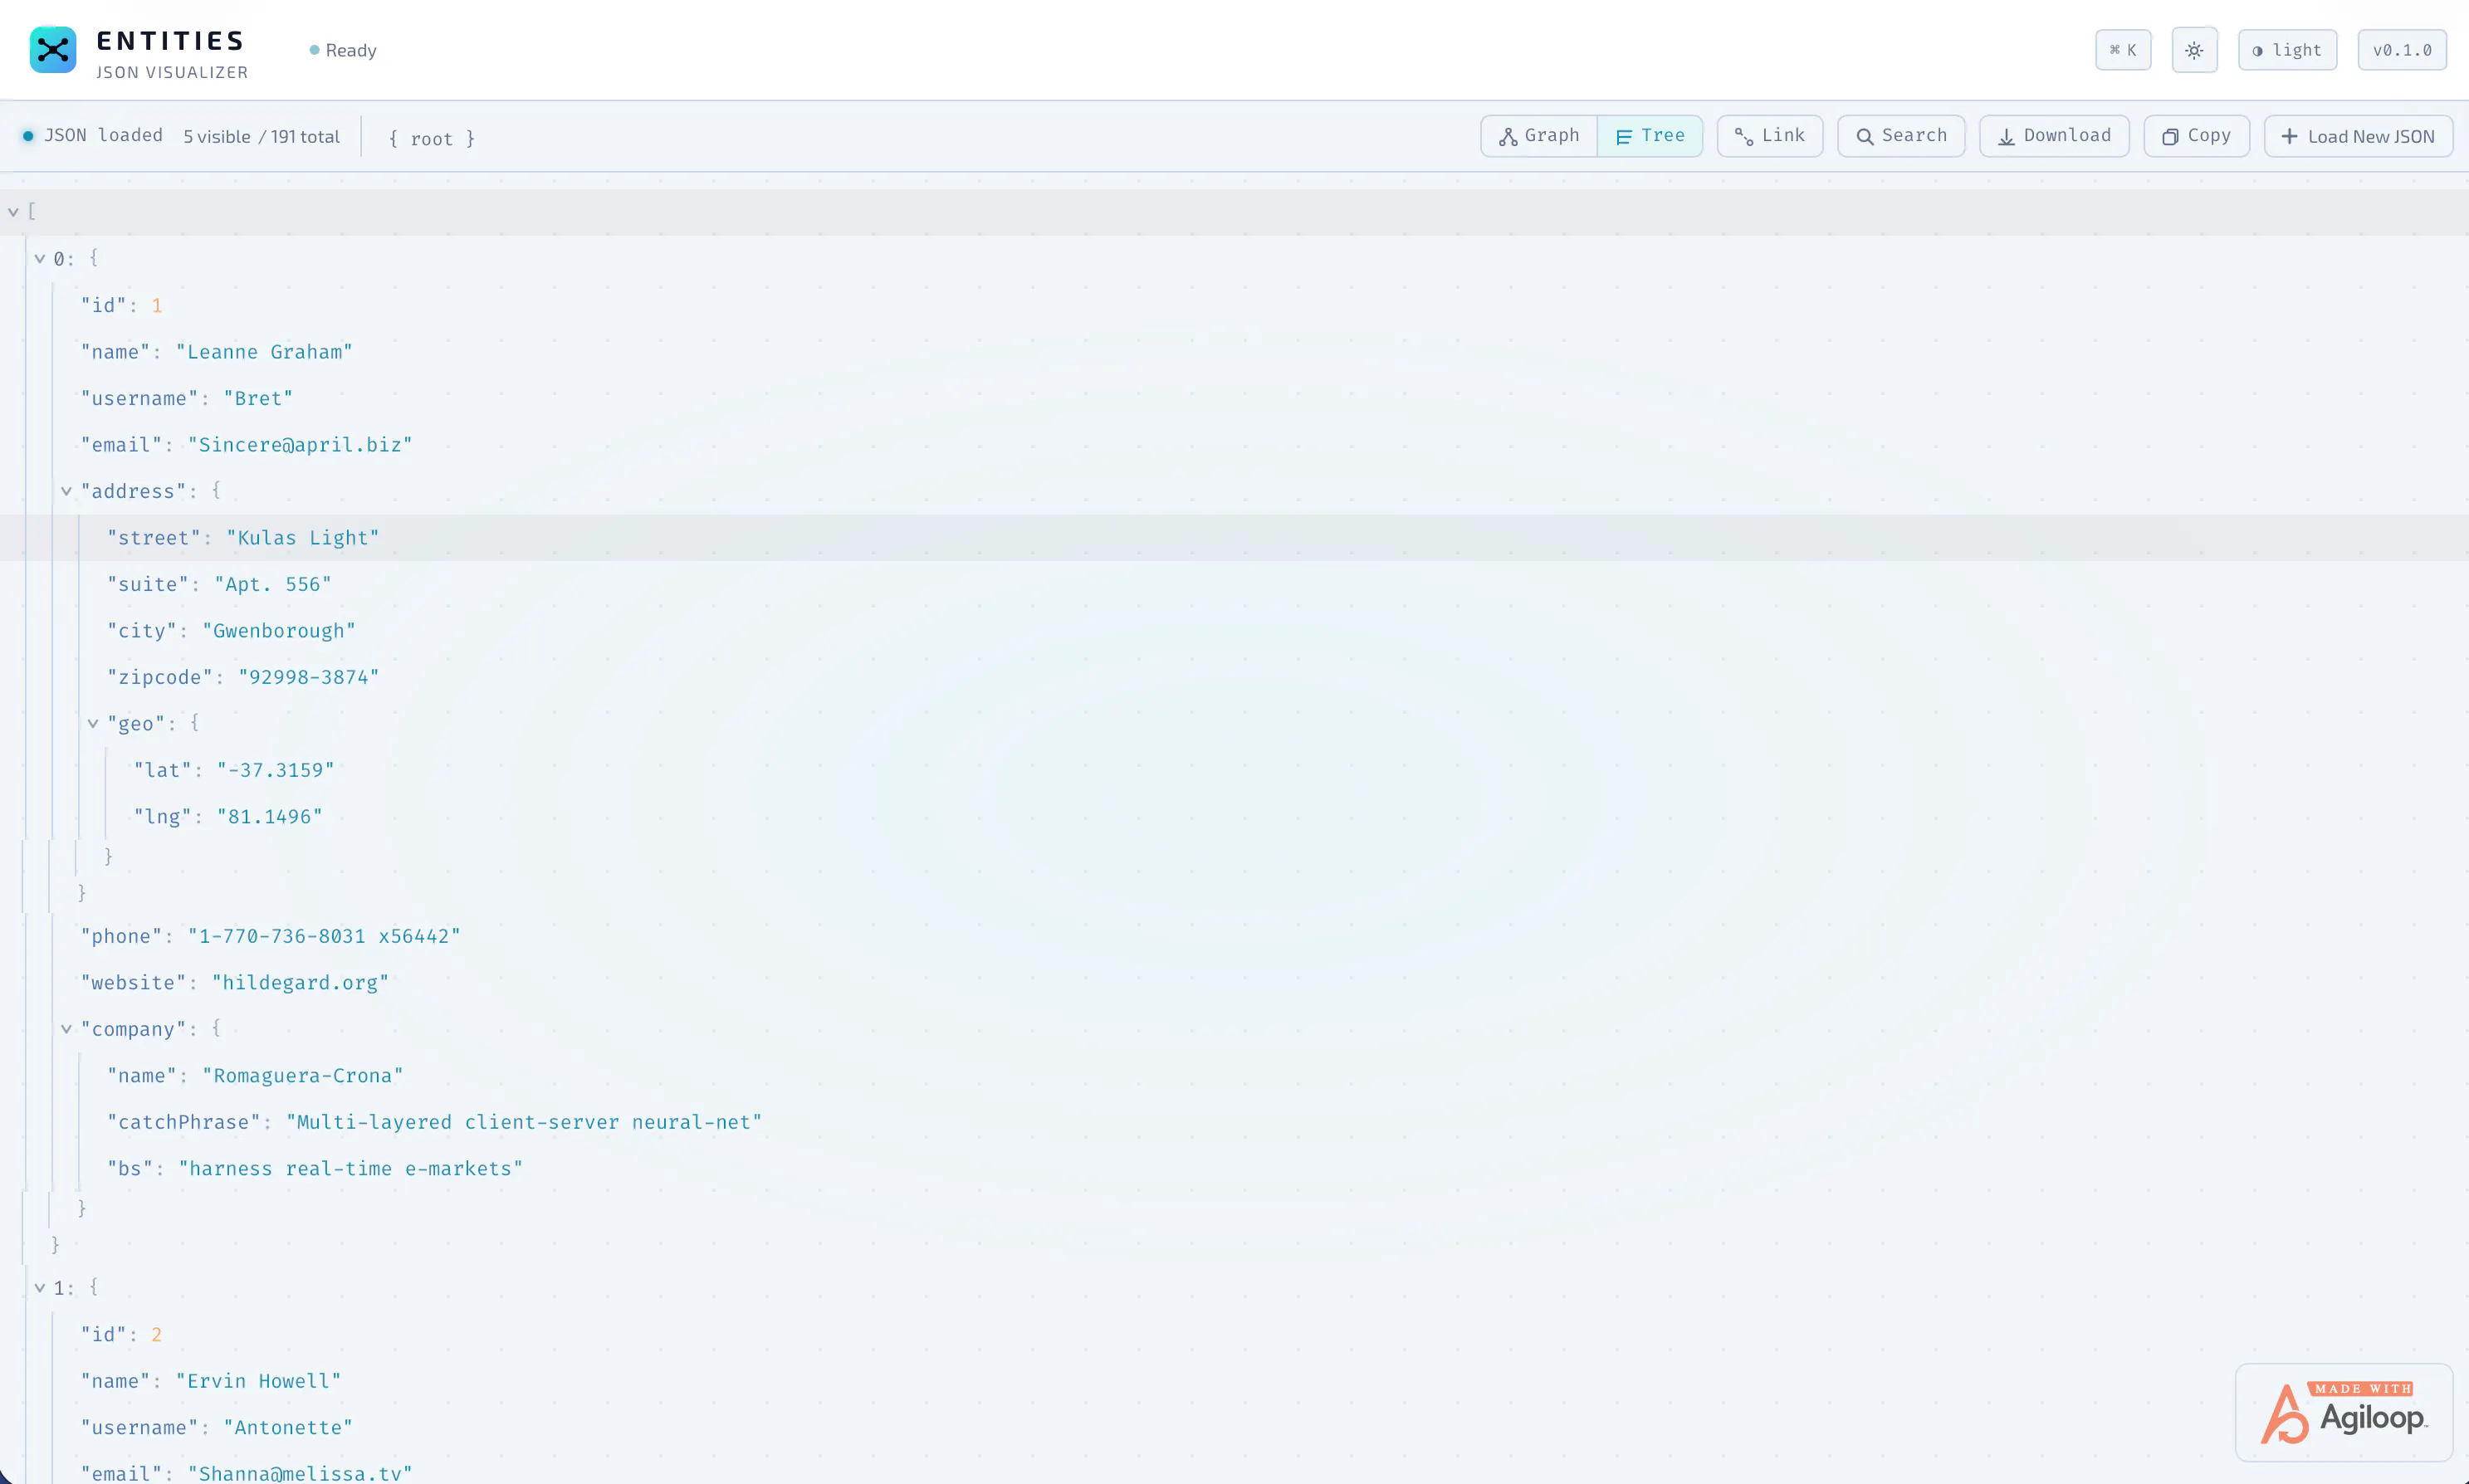
Task: Select the "id": 2 row
Action: coord(1234,1335)
